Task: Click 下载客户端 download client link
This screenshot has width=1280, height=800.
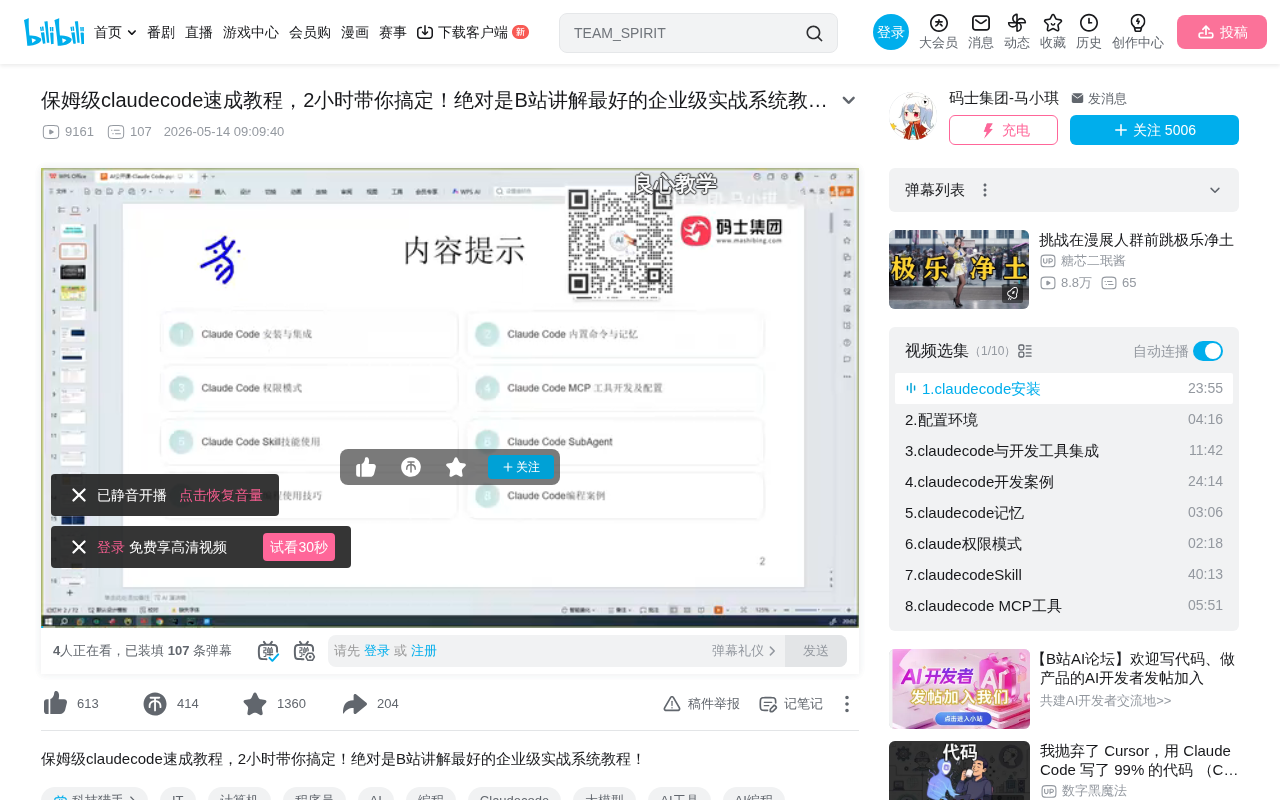Action: click(x=473, y=32)
